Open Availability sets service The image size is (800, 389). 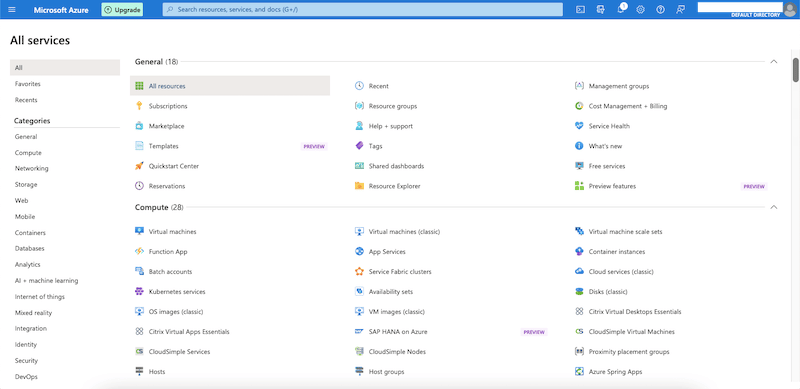coord(391,291)
